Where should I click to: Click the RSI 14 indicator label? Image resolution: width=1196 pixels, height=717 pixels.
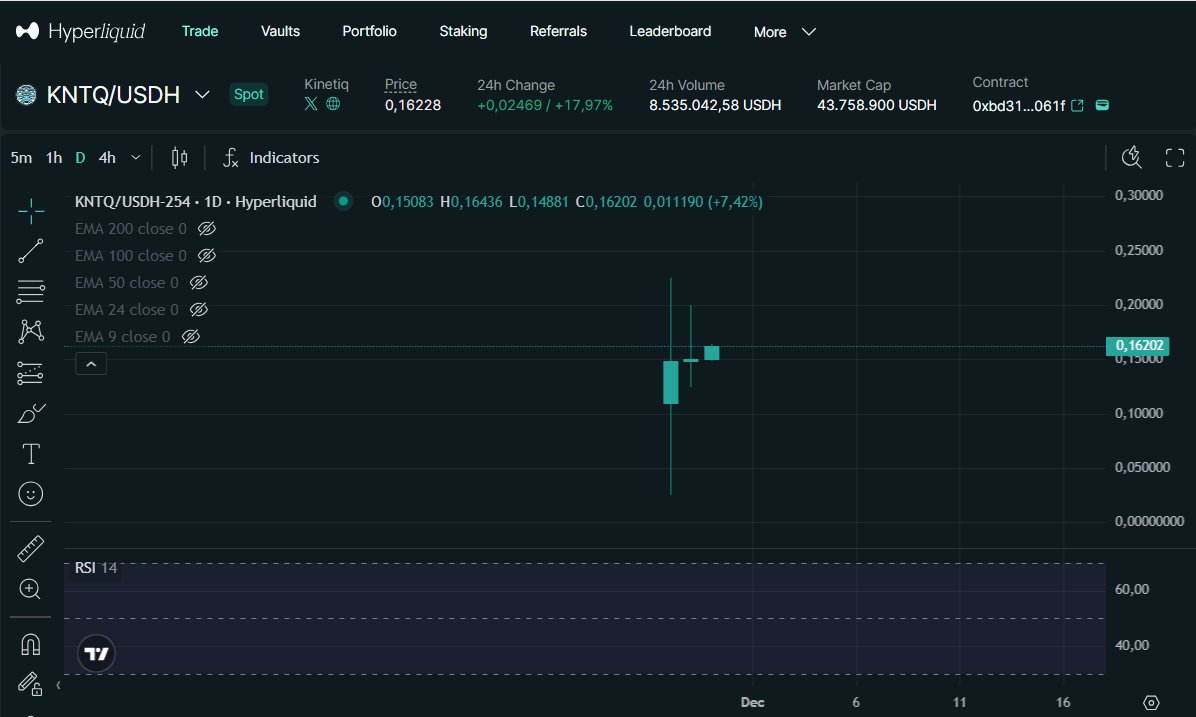(x=96, y=568)
